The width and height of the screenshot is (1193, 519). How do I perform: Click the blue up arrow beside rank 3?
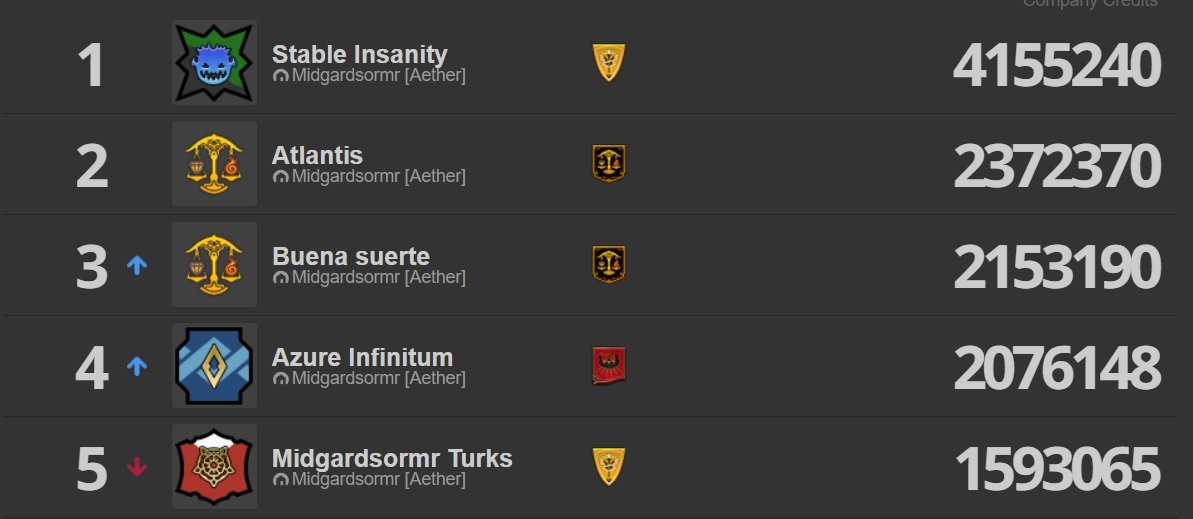point(137,265)
